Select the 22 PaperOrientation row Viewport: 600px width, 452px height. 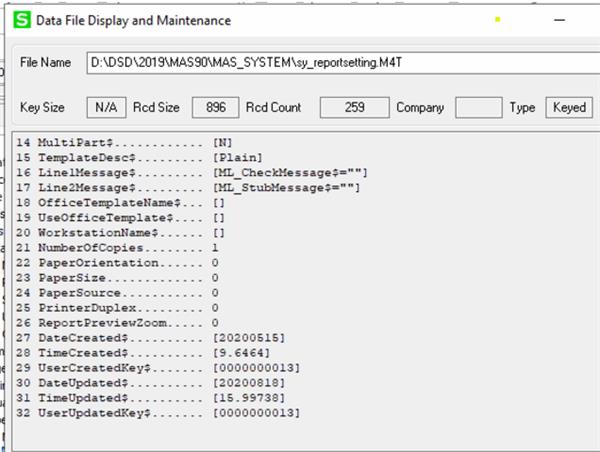coord(117,263)
